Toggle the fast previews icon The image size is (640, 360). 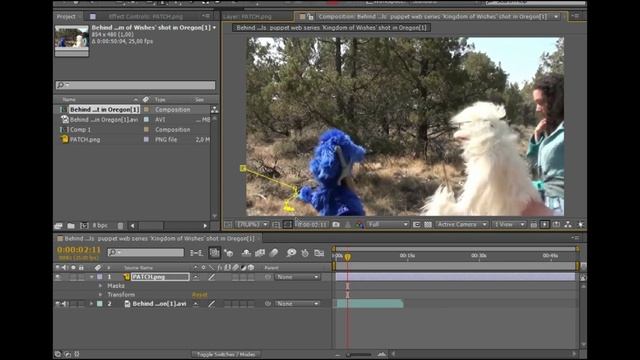545,224
